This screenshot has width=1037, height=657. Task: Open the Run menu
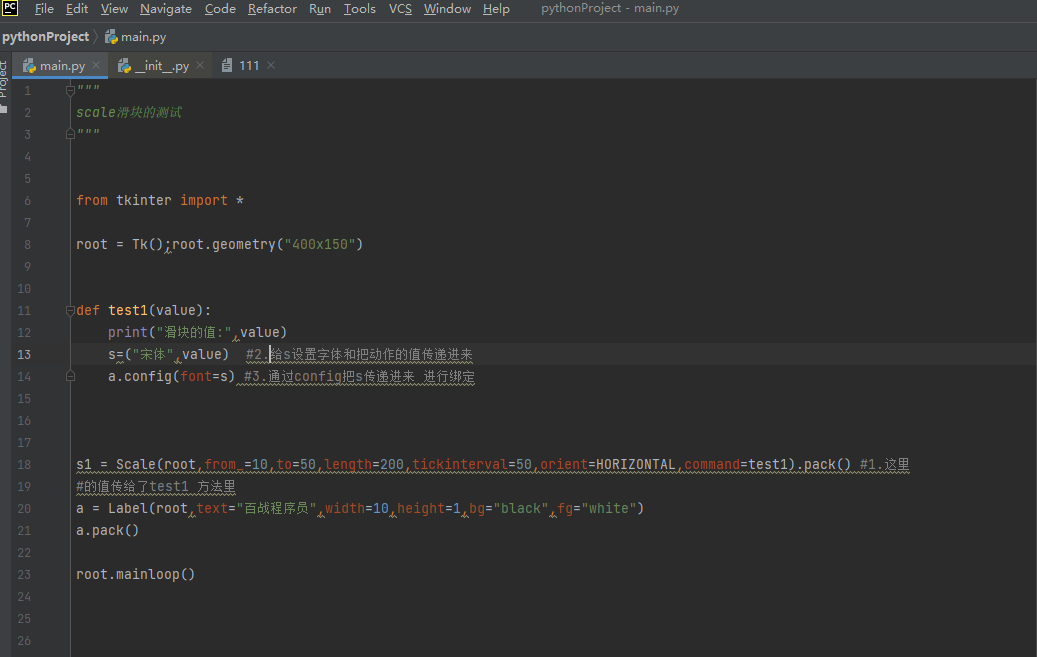pos(319,9)
